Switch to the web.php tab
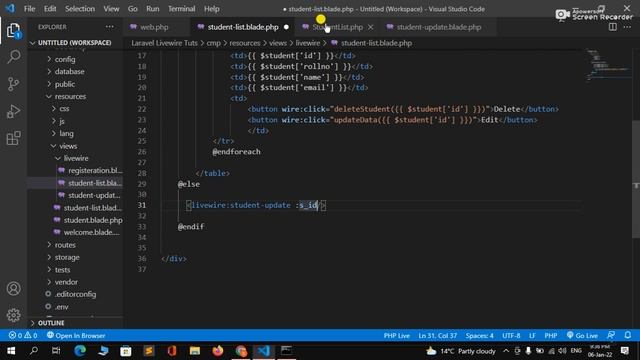 154,27
